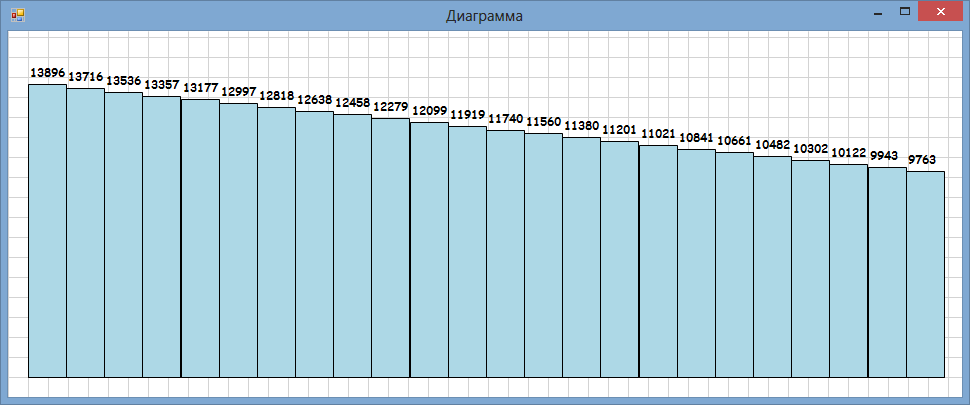
Task: Select the bar labeled 13536
Action: pos(124,234)
